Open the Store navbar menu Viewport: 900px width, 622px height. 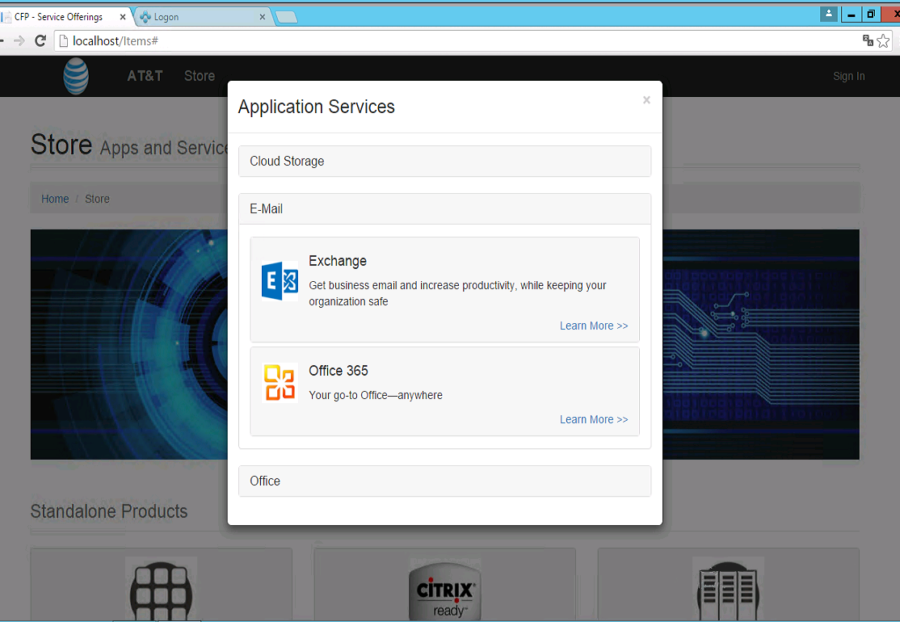coord(199,76)
